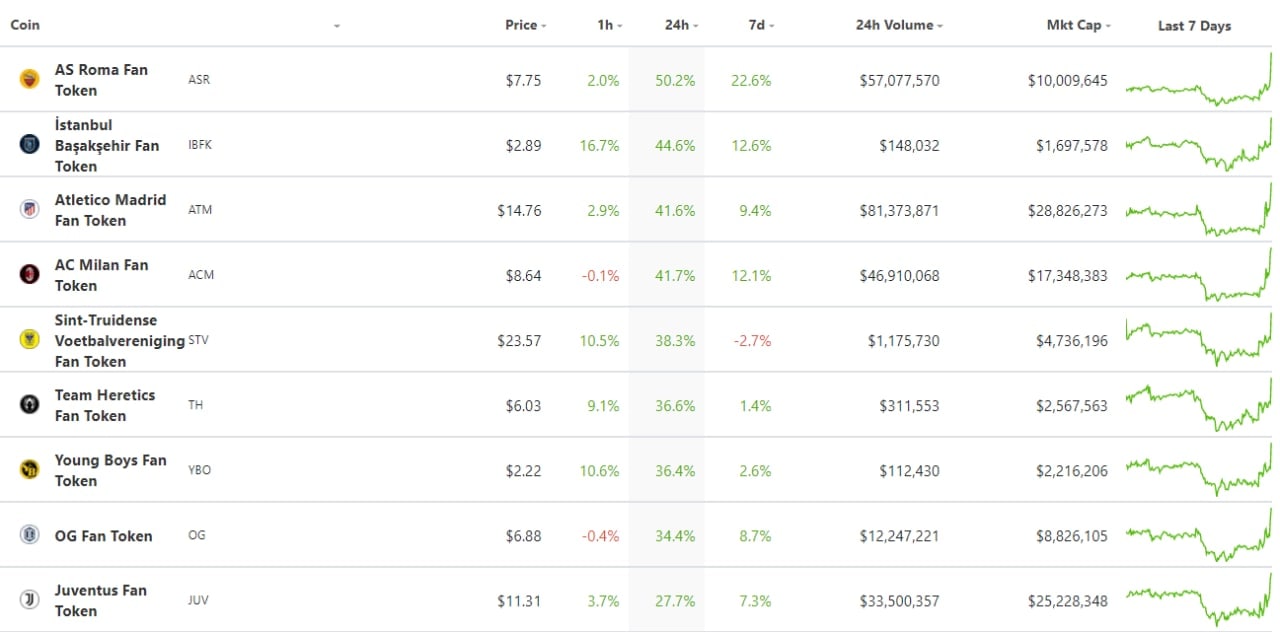Click the $1,697,578 market cap value
Image resolution: width=1280 pixels, height=632 pixels.
1071,145
